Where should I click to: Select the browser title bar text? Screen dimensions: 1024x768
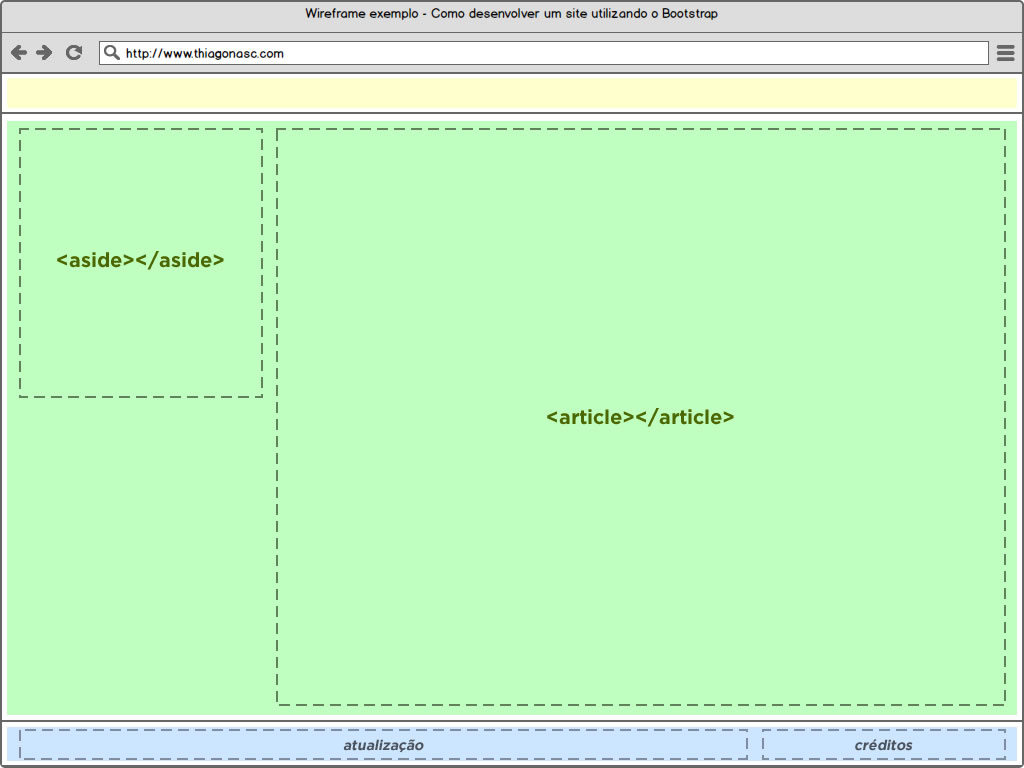pos(511,14)
